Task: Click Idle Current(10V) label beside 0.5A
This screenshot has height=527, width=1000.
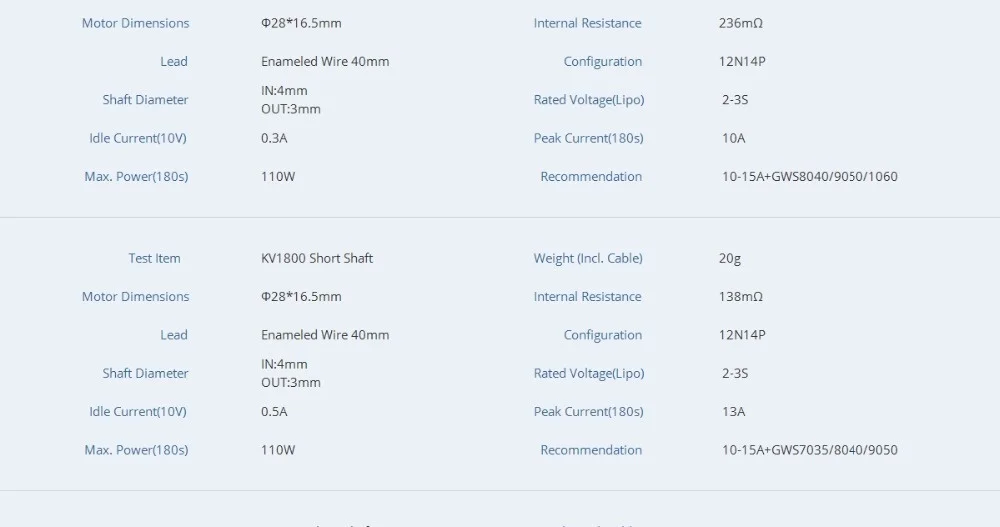Action: click(x=138, y=411)
